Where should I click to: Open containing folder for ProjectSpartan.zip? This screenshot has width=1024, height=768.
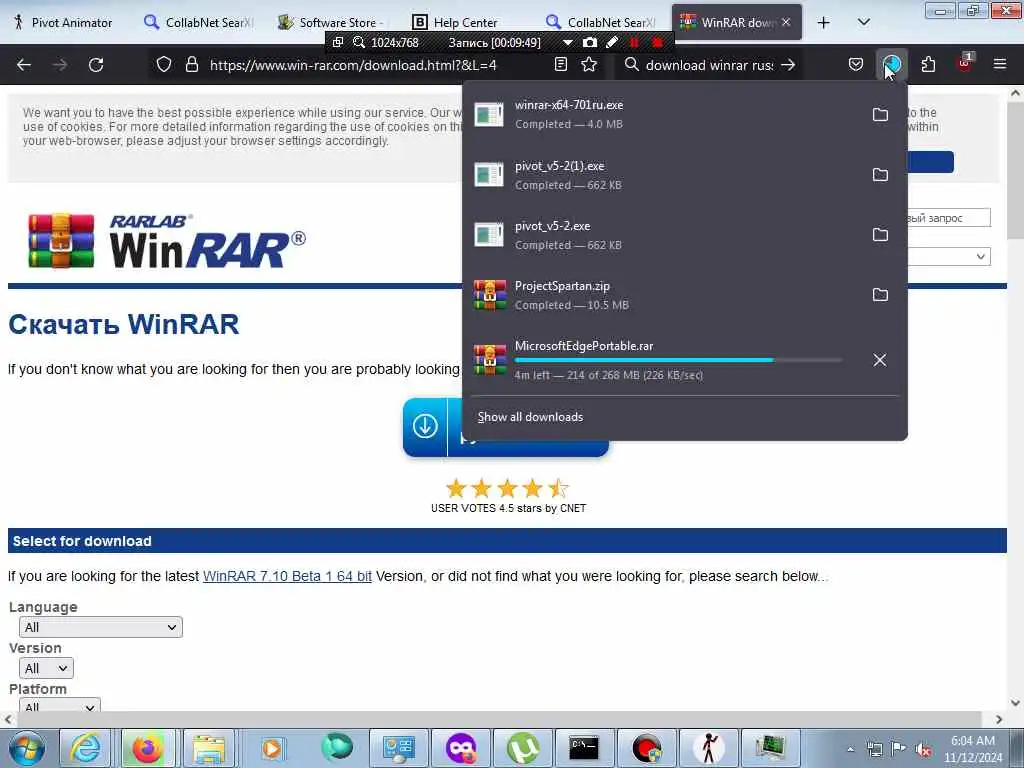point(880,295)
